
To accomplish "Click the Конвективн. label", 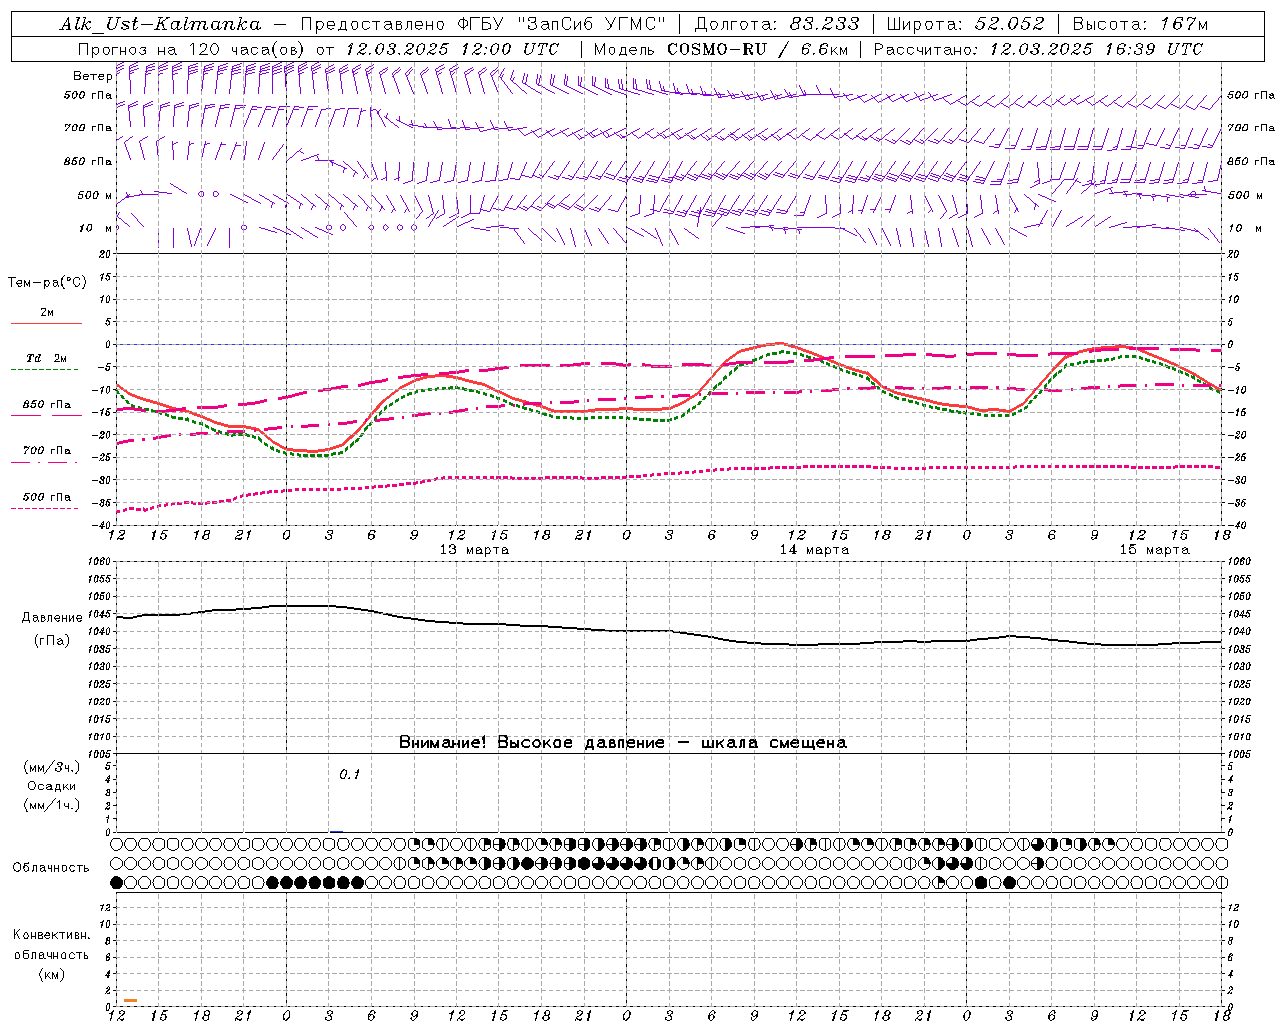I will pyautogui.click(x=51, y=935).
